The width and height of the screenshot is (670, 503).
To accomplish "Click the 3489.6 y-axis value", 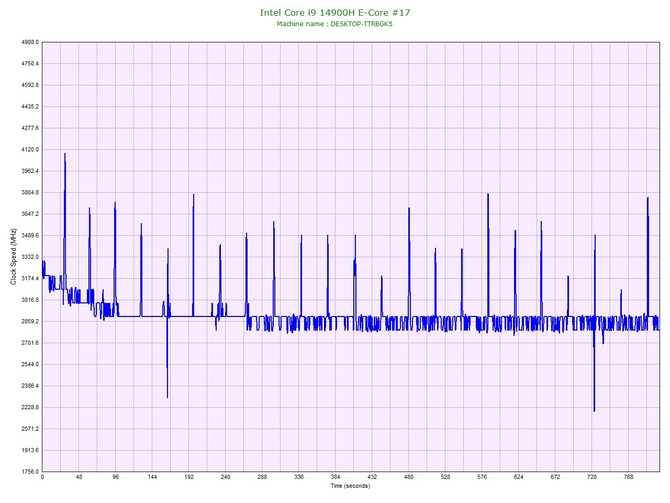I will tap(30, 235).
